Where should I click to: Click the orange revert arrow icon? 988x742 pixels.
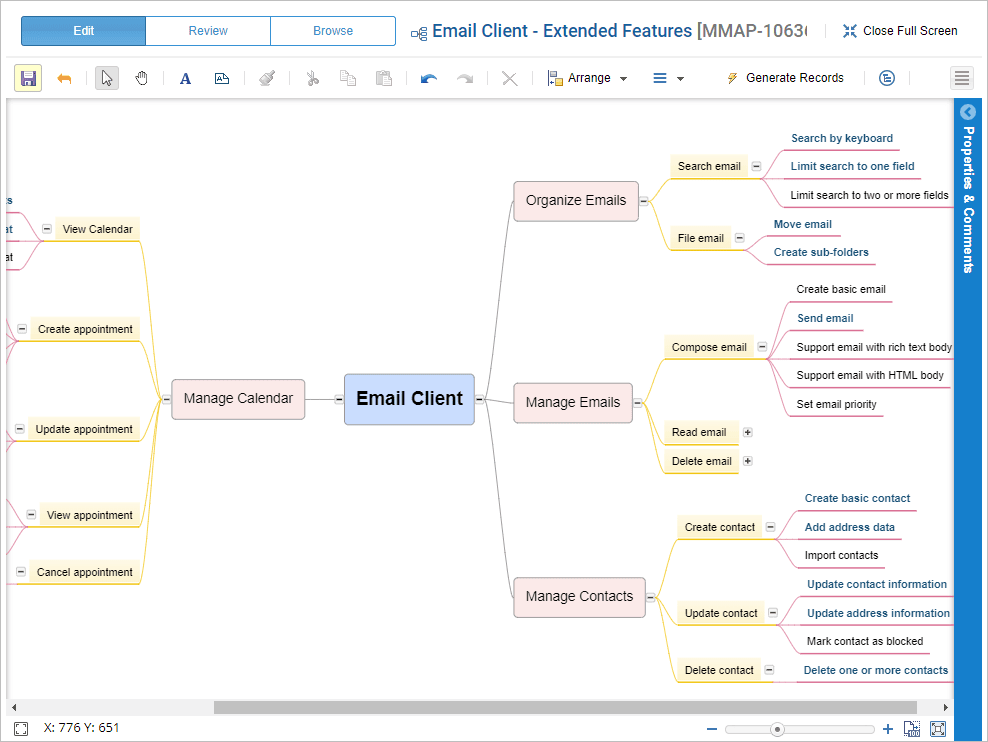click(64, 78)
